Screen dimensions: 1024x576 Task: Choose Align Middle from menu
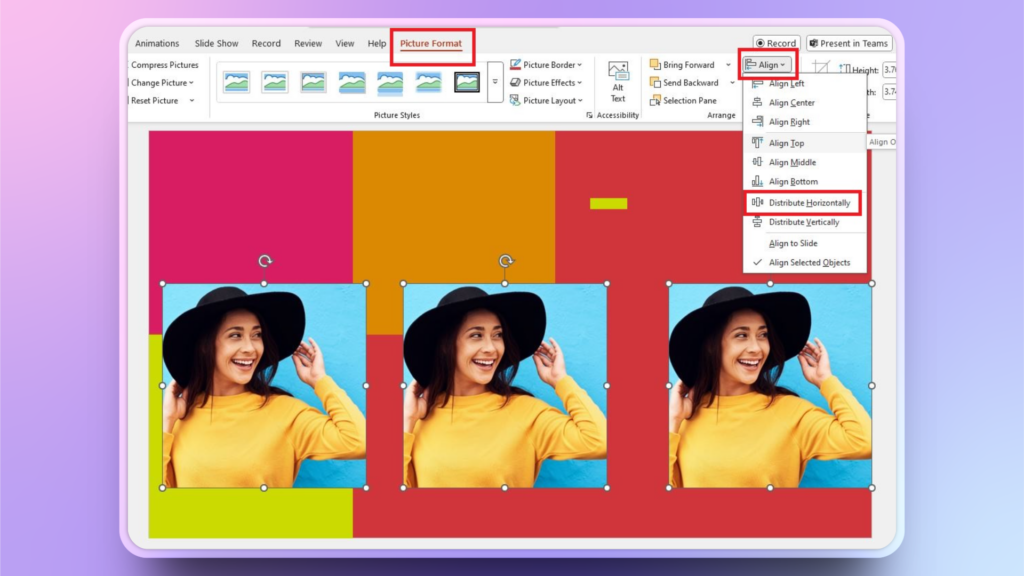[805, 162]
